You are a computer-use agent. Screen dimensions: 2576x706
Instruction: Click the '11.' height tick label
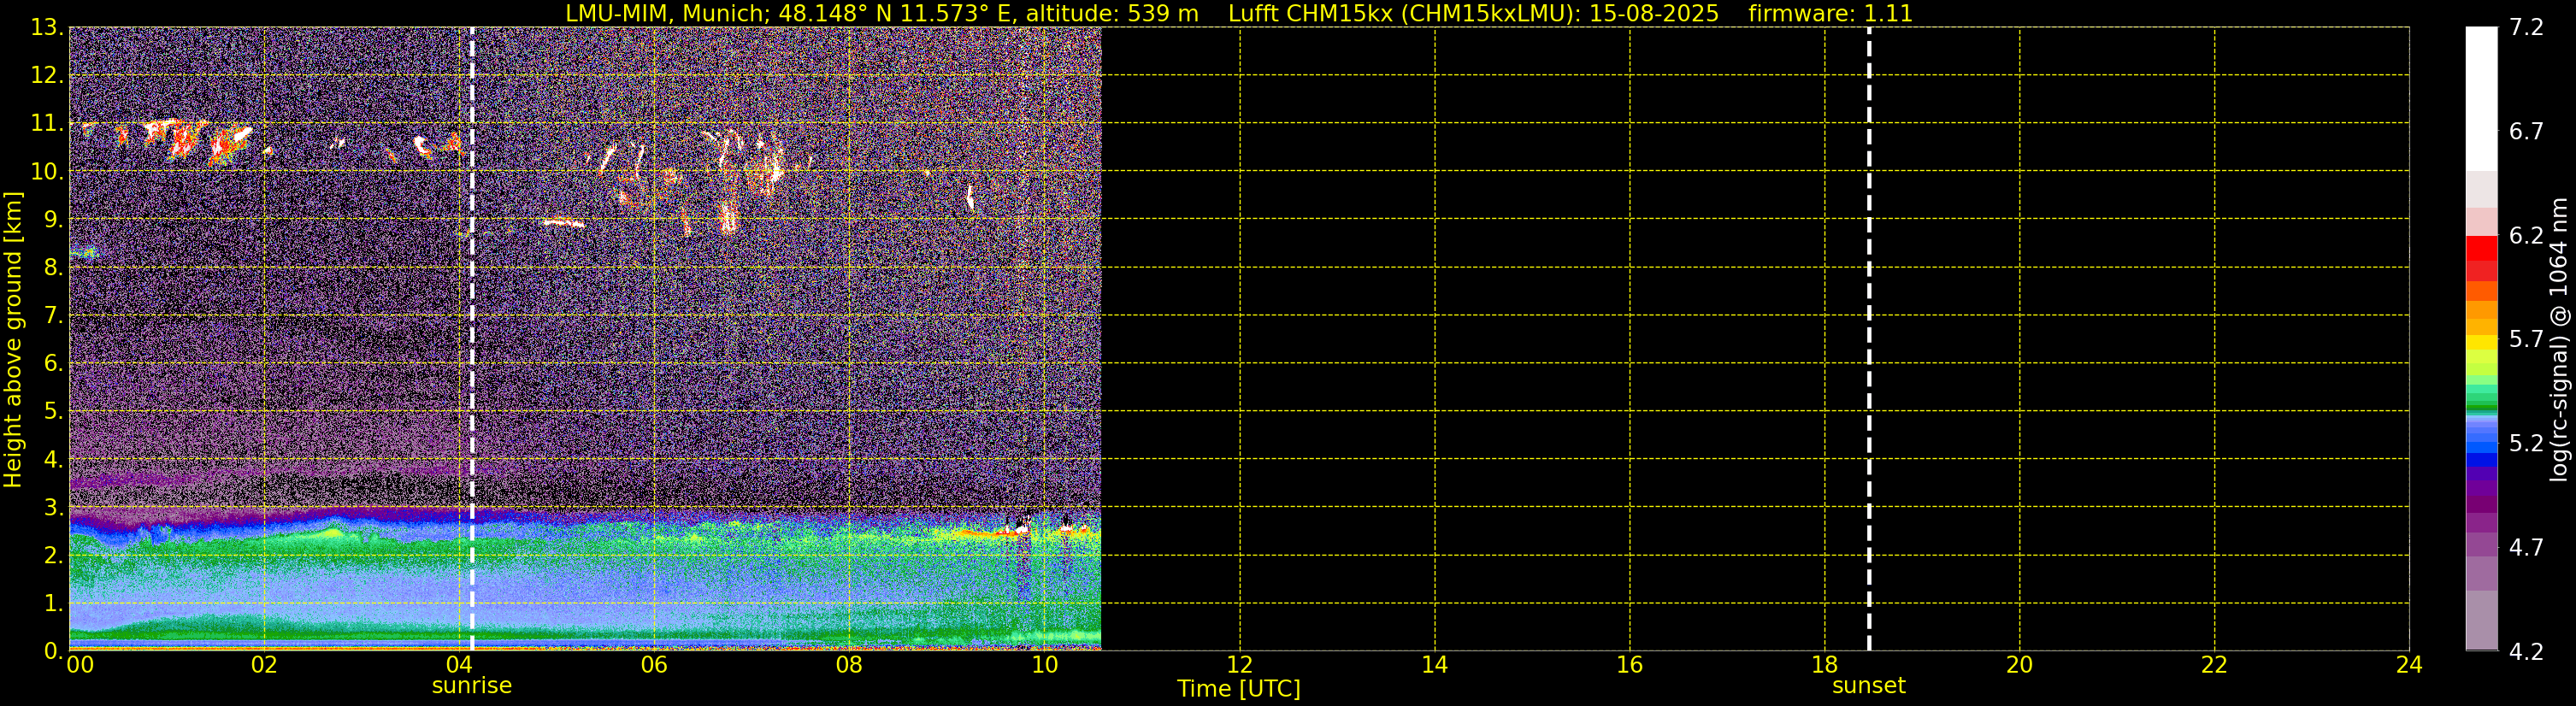click(x=46, y=124)
